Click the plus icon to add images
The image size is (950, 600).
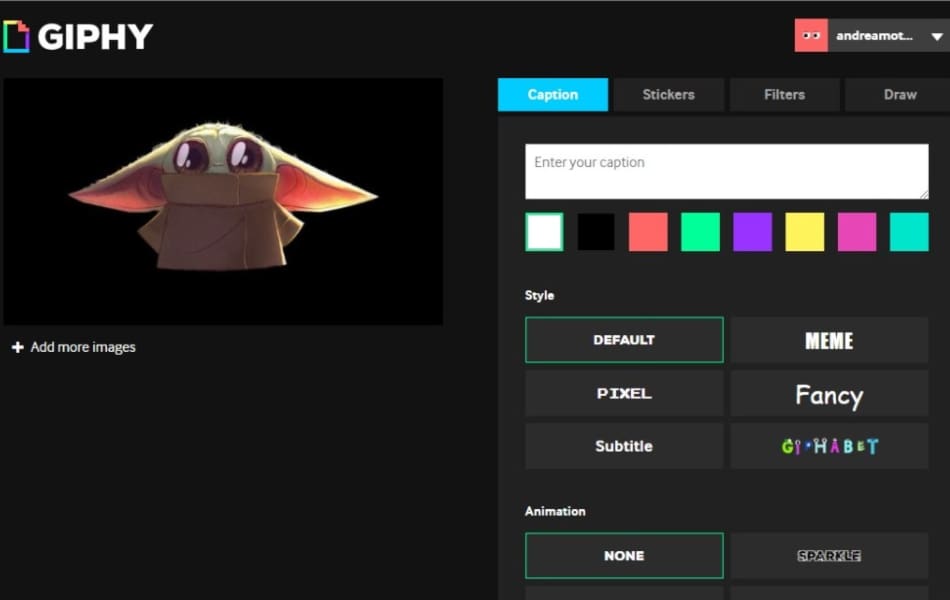tap(17, 348)
